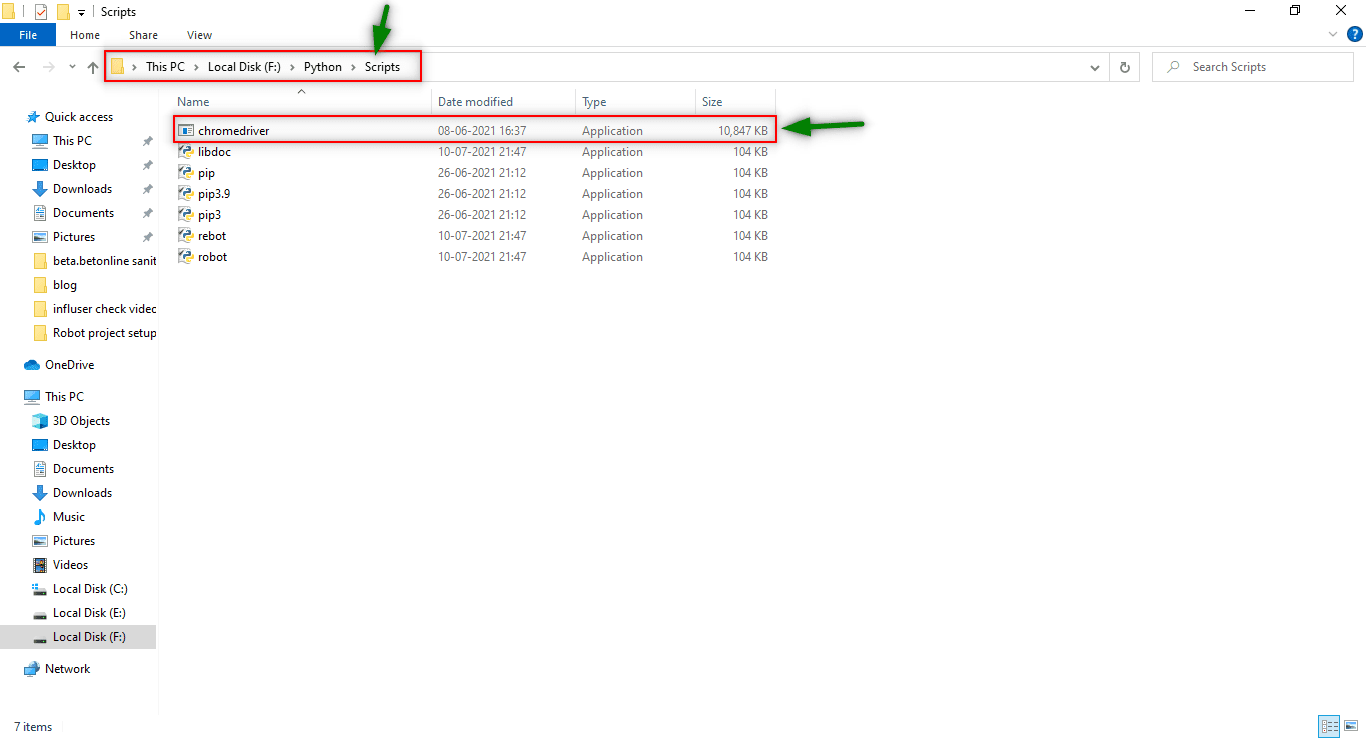
Task: Expand the ribbon with the chevron
Action: pos(1333,34)
